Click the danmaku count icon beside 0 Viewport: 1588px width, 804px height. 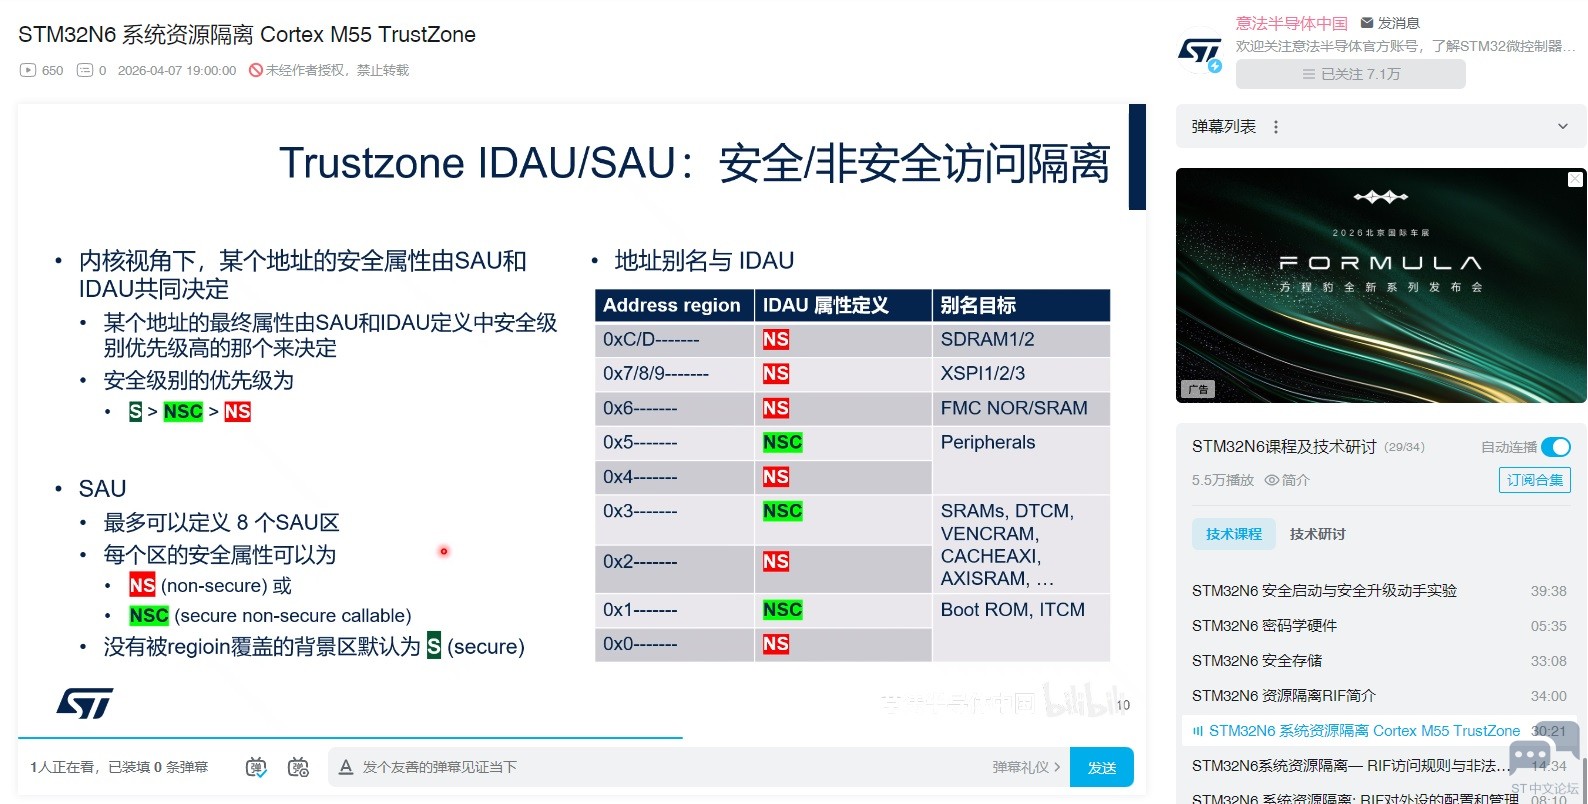pos(85,70)
